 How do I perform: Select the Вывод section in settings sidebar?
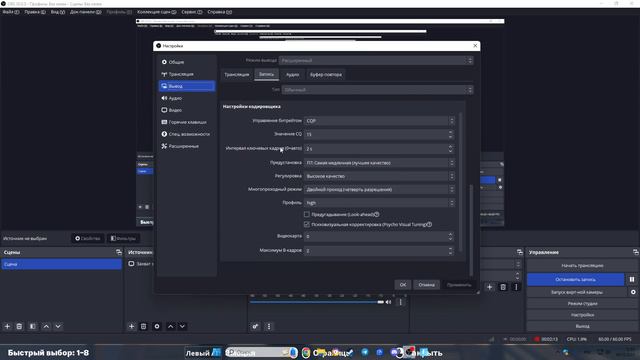point(187,86)
